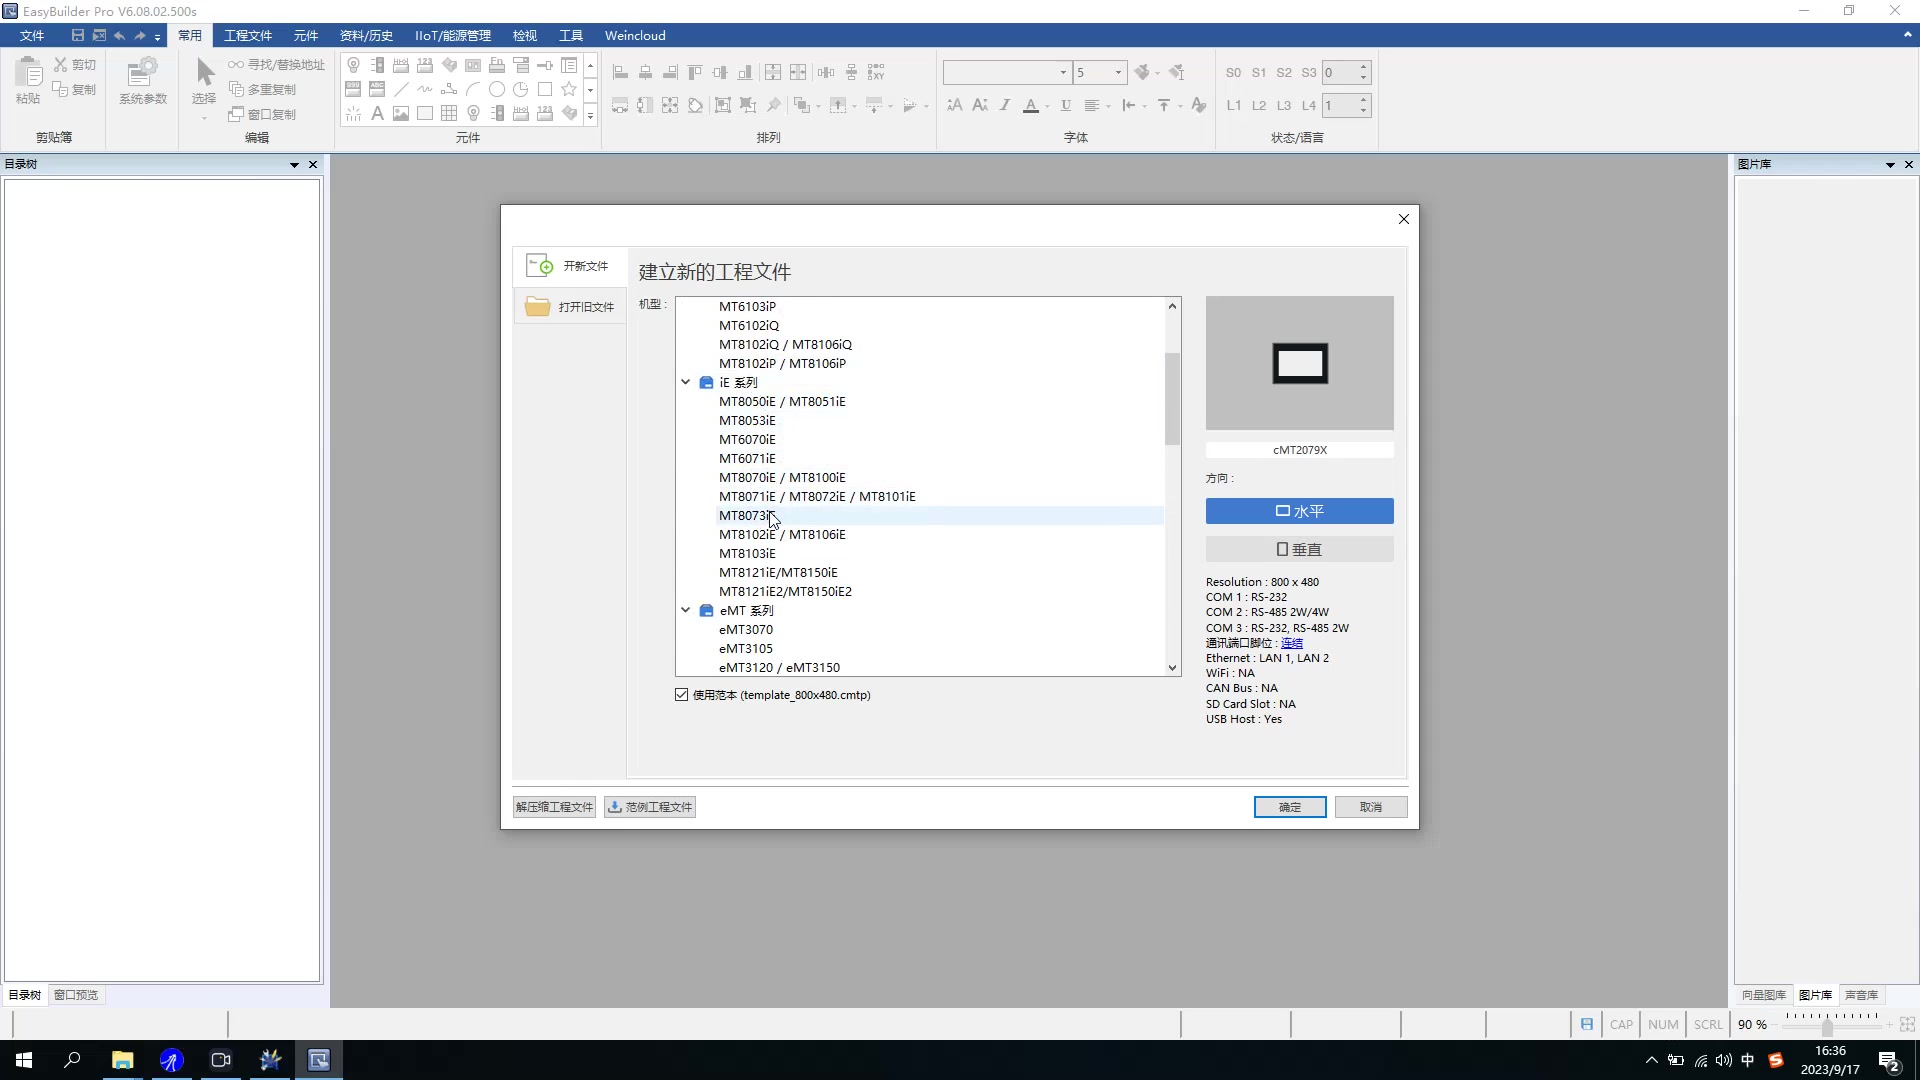Click the text 'A' element icon
1920x1080 pixels.
[377, 114]
